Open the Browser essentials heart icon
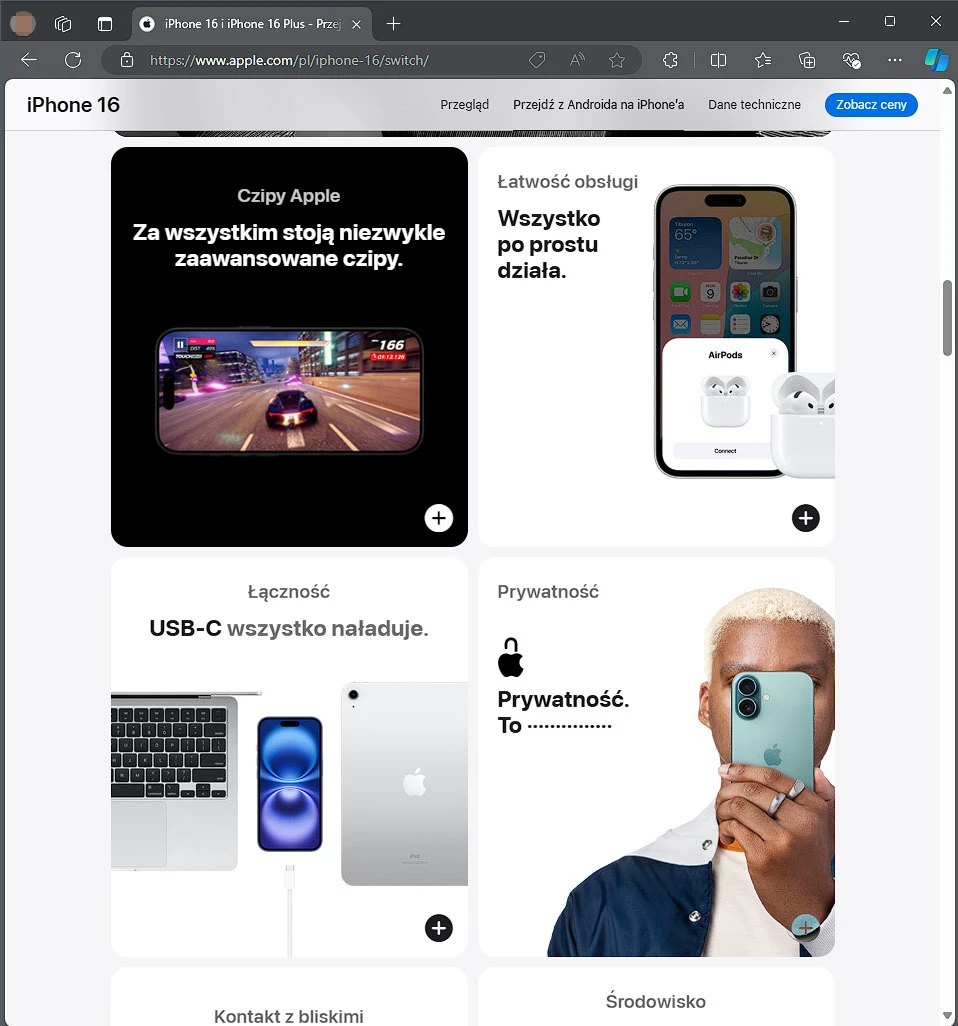 pos(851,60)
